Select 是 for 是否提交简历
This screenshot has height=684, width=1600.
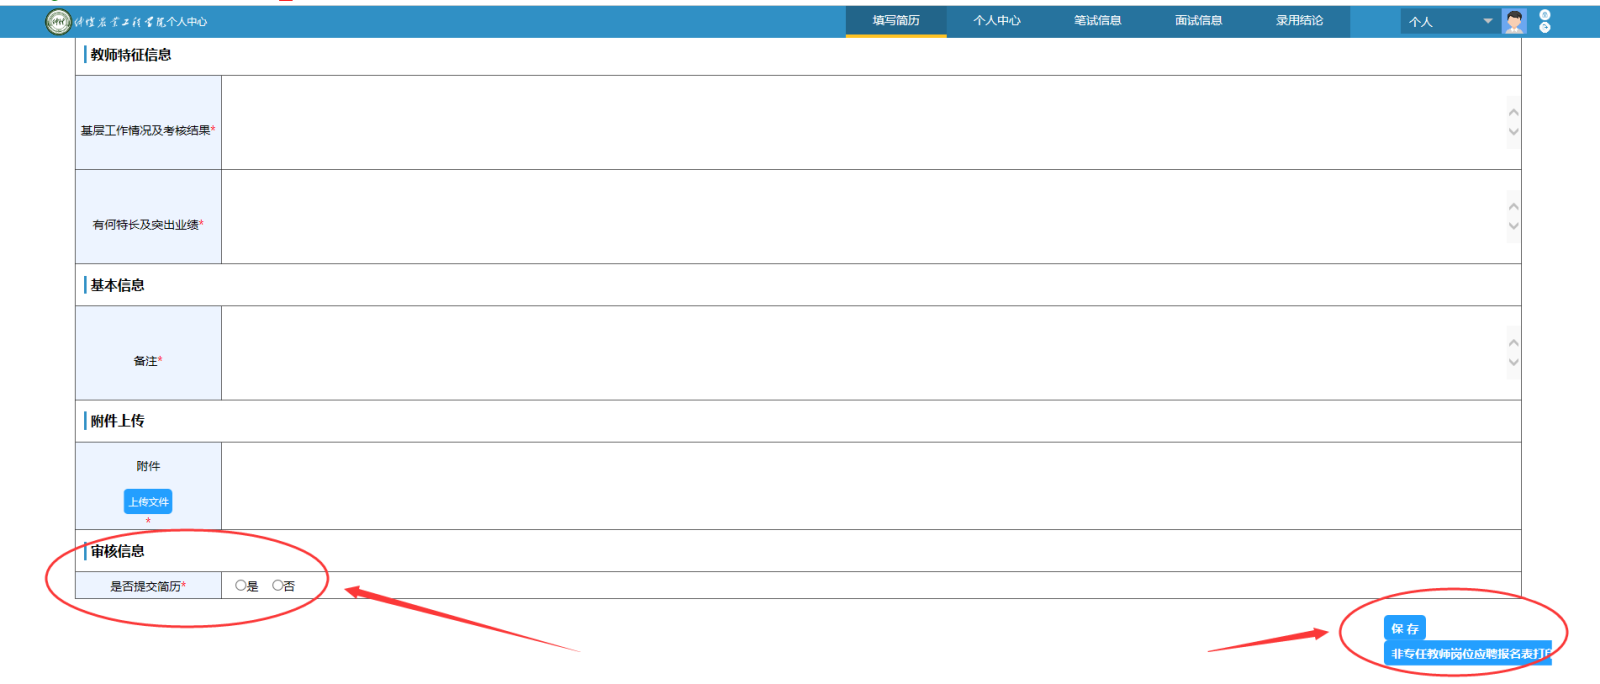point(241,585)
